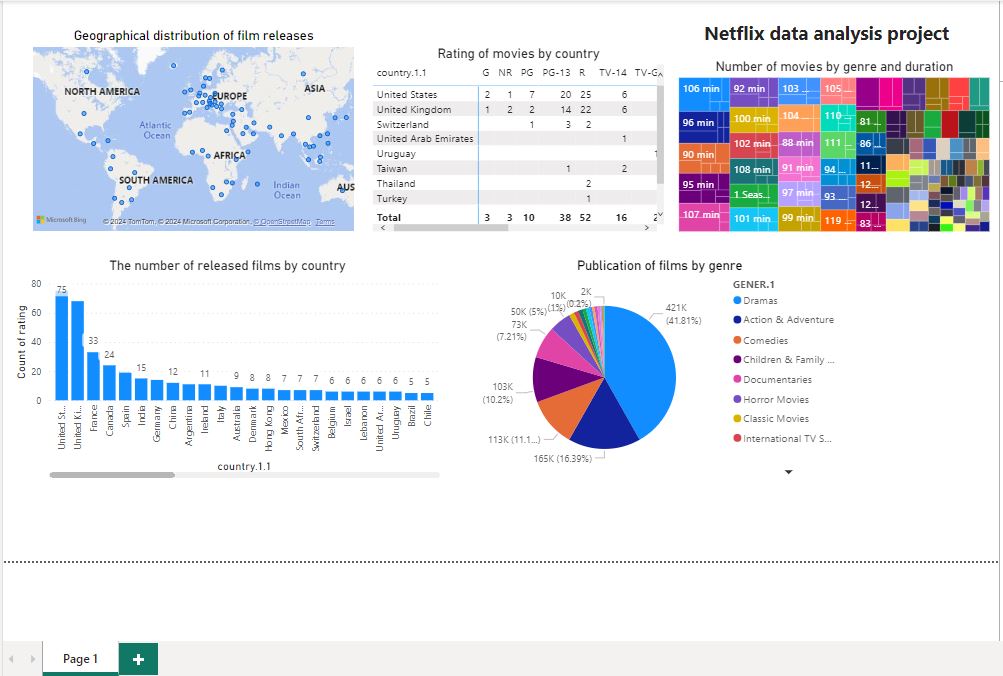This screenshot has height=676, width=1003.
Task: Select the 90 min treemap tile
Action: (704, 158)
